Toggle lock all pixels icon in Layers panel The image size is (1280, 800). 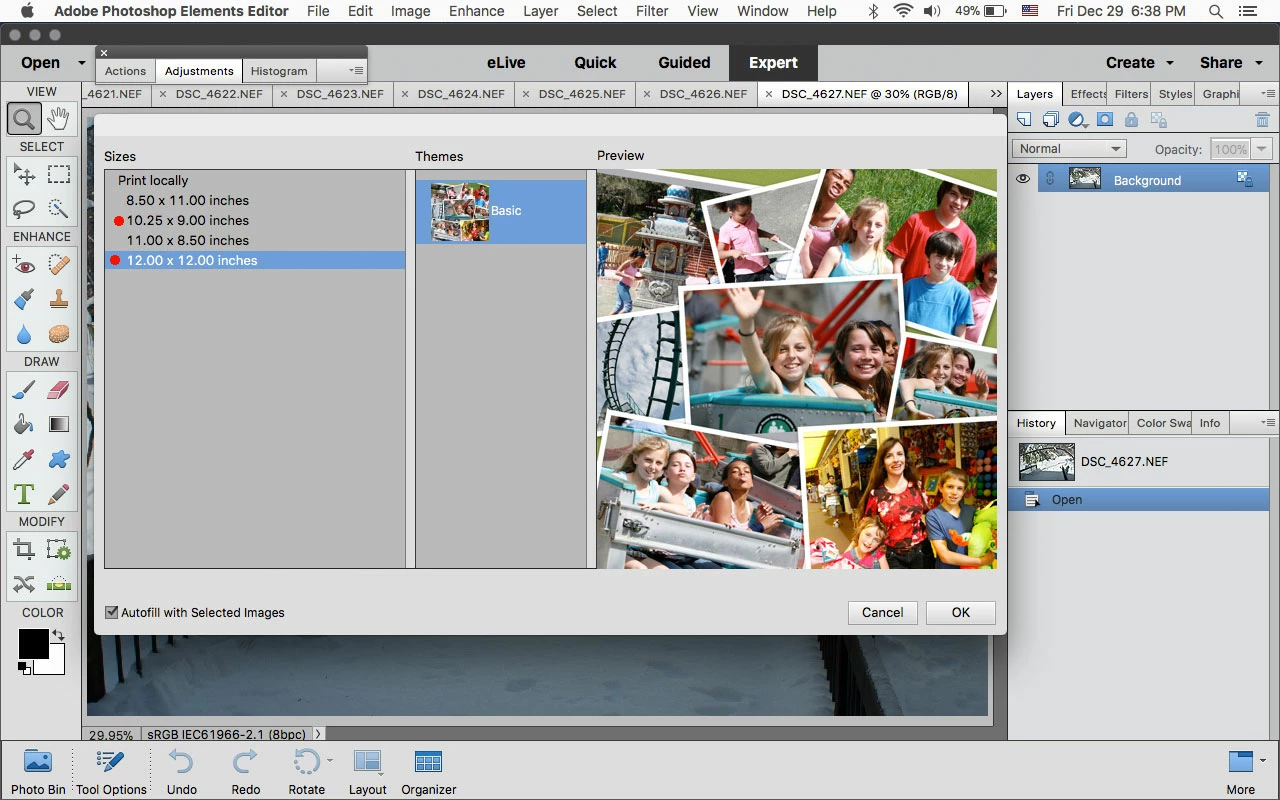pyautogui.click(x=1131, y=120)
